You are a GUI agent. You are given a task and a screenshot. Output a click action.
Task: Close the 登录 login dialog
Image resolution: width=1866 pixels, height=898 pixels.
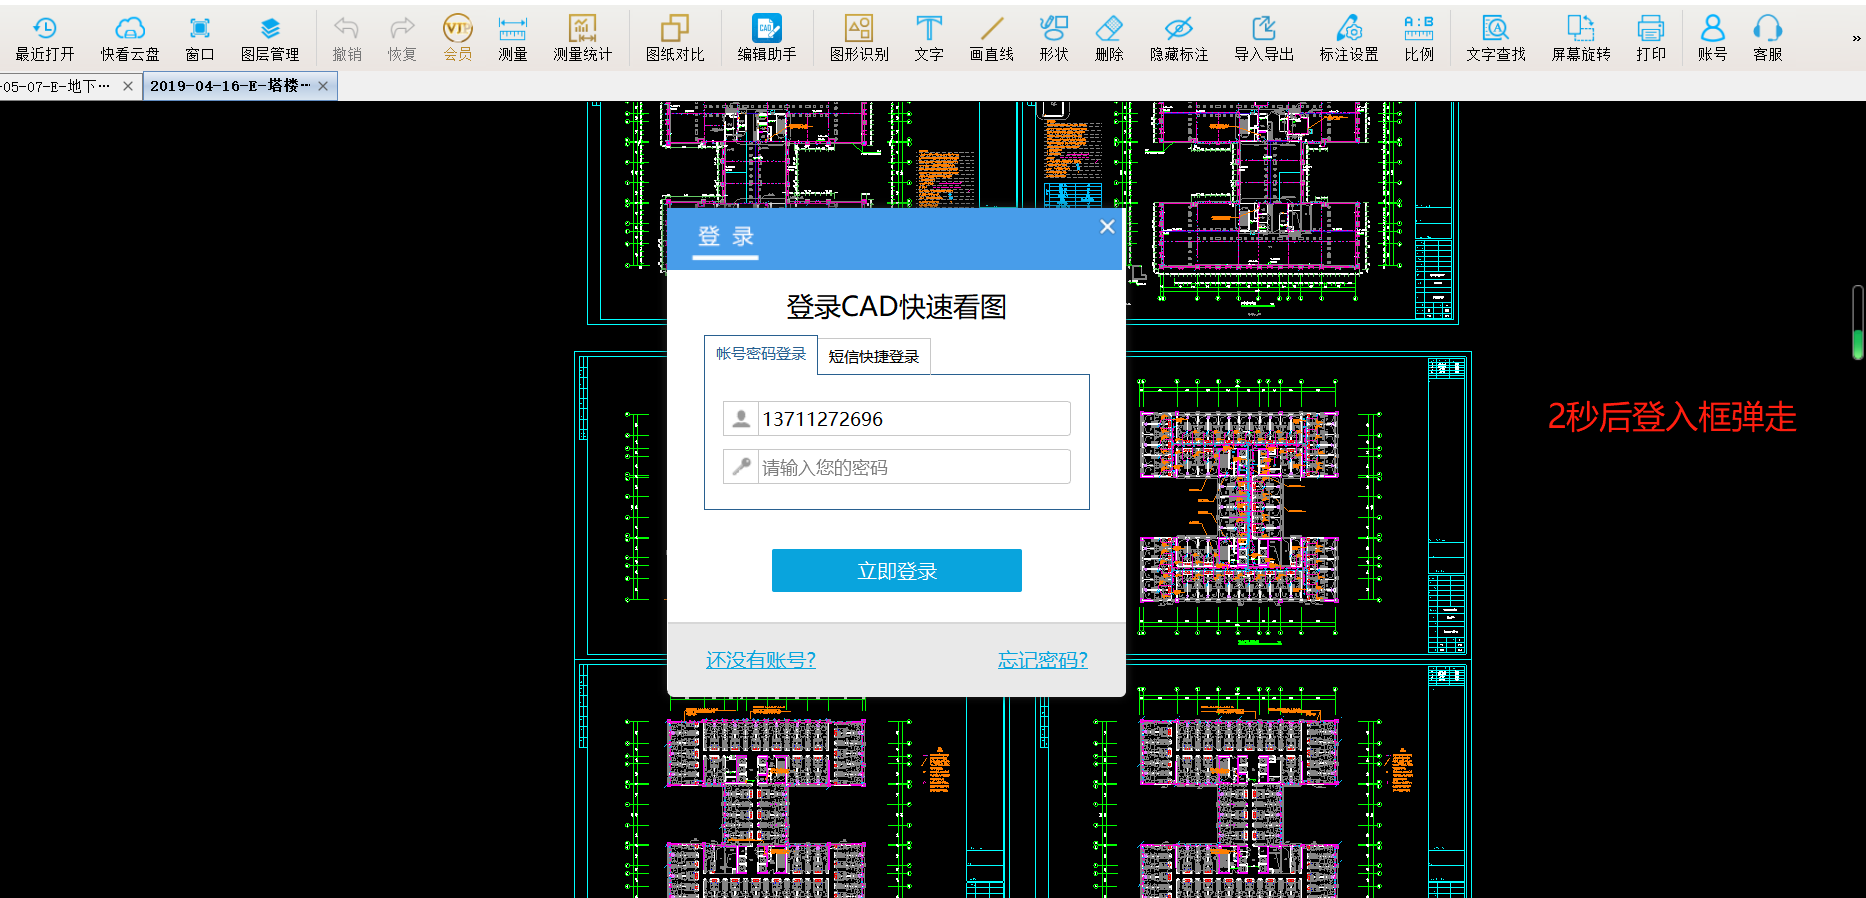(x=1107, y=227)
